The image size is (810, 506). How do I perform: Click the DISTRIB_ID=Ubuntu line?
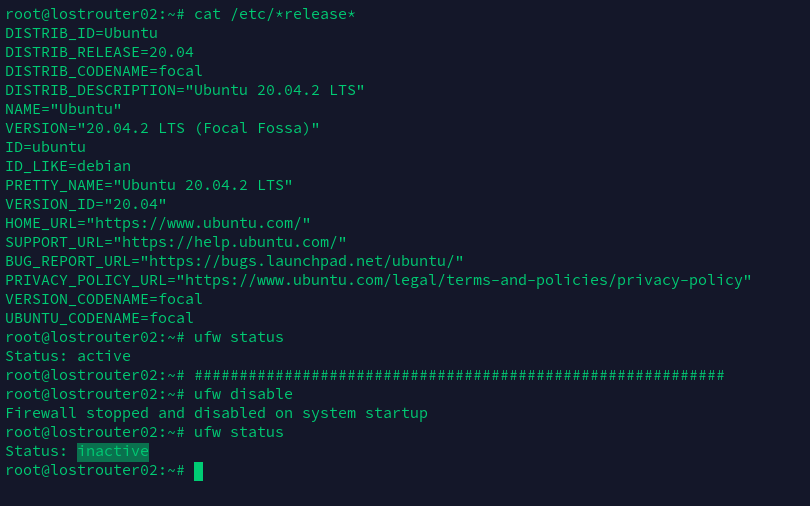[81, 33]
